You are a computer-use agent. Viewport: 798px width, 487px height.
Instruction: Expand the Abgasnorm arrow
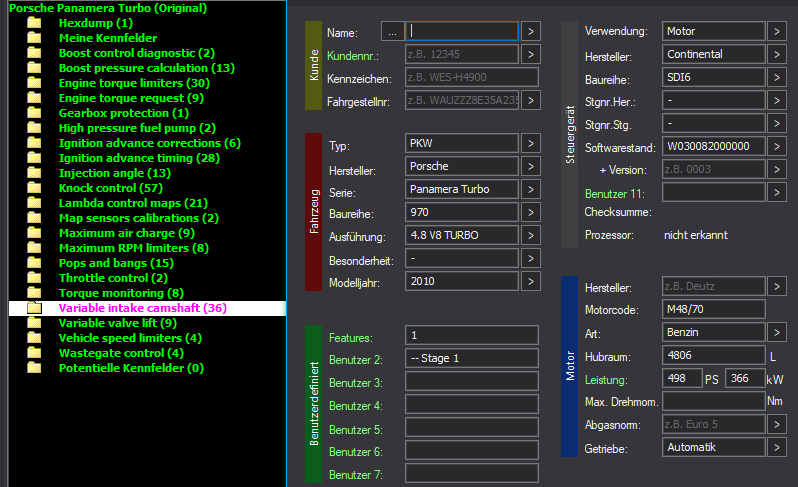777,424
